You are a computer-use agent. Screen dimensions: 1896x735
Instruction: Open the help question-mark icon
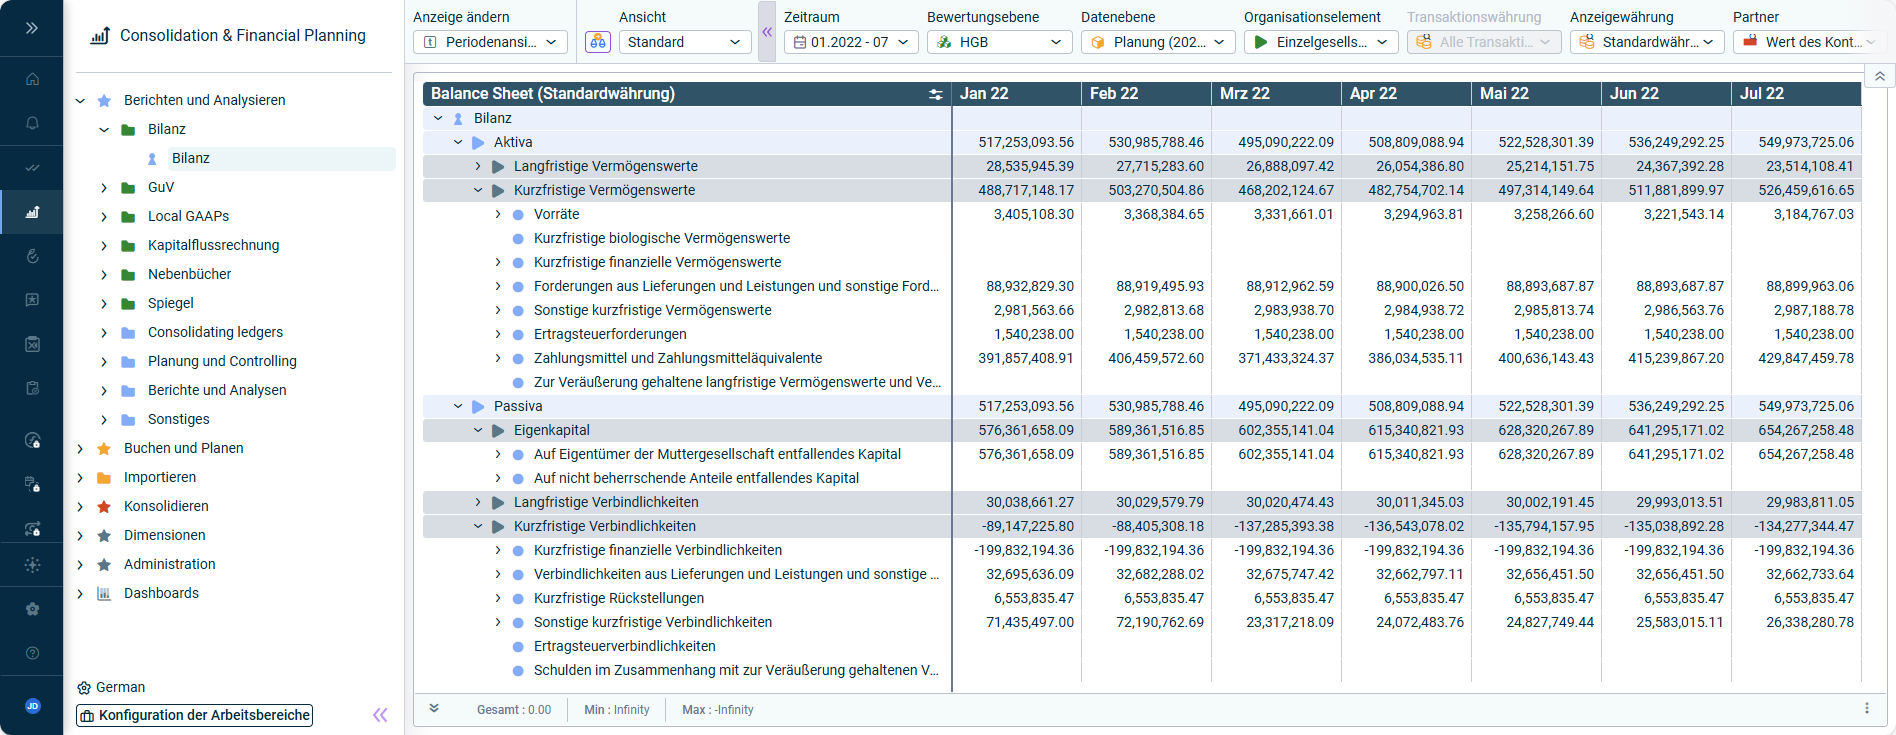(32, 653)
